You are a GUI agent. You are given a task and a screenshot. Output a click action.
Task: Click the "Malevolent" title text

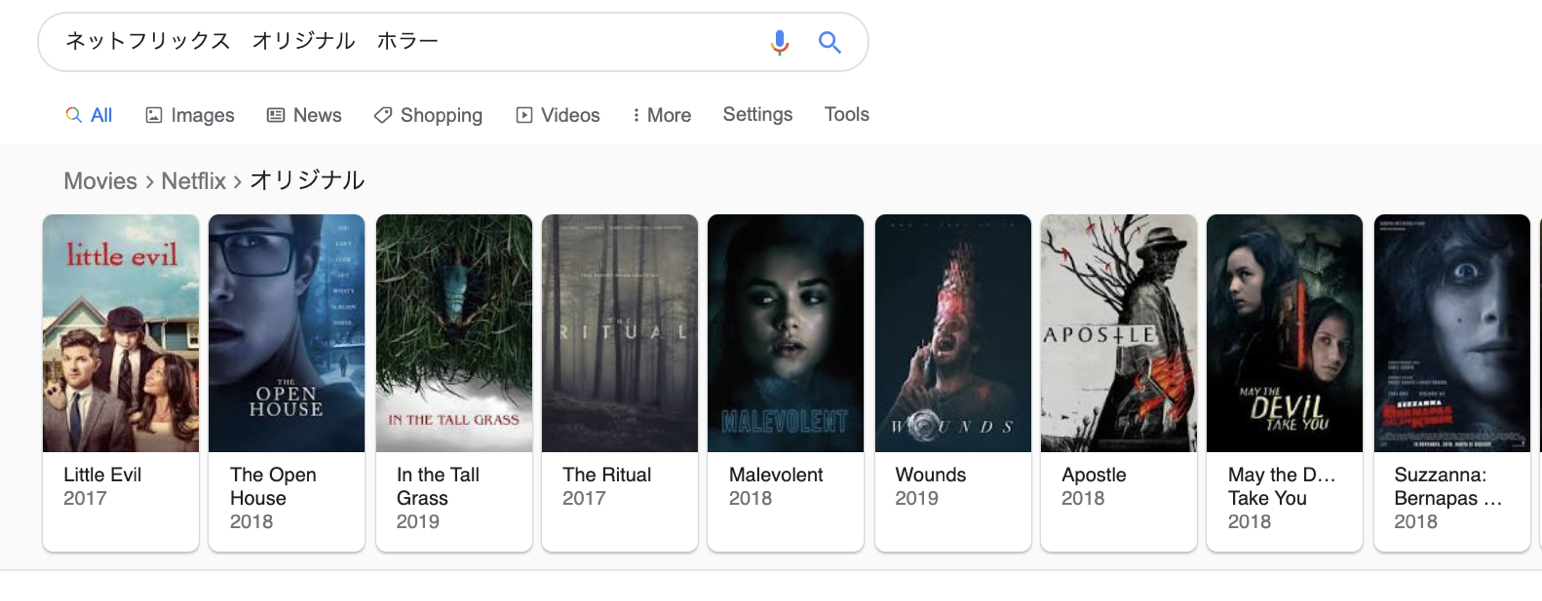click(776, 475)
